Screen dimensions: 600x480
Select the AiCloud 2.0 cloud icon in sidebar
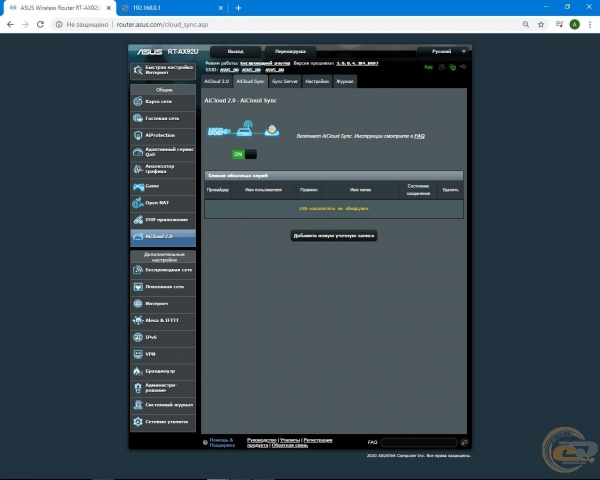coord(138,237)
